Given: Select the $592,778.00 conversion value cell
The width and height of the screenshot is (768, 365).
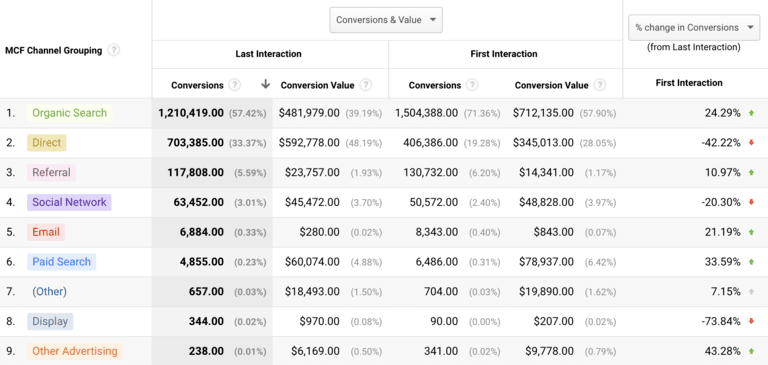Looking at the screenshot, I should tap(309, 143).
